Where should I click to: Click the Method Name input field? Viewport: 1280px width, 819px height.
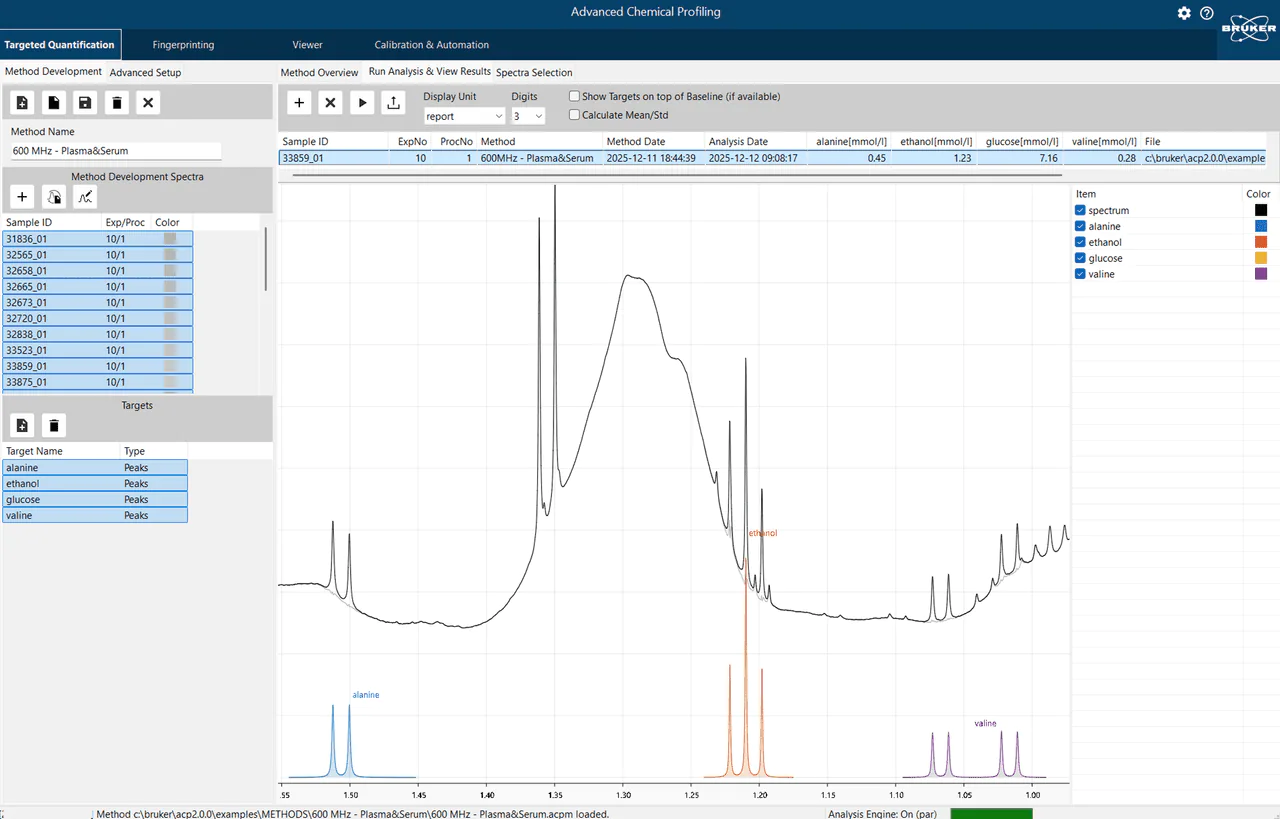tap(115, 151)
